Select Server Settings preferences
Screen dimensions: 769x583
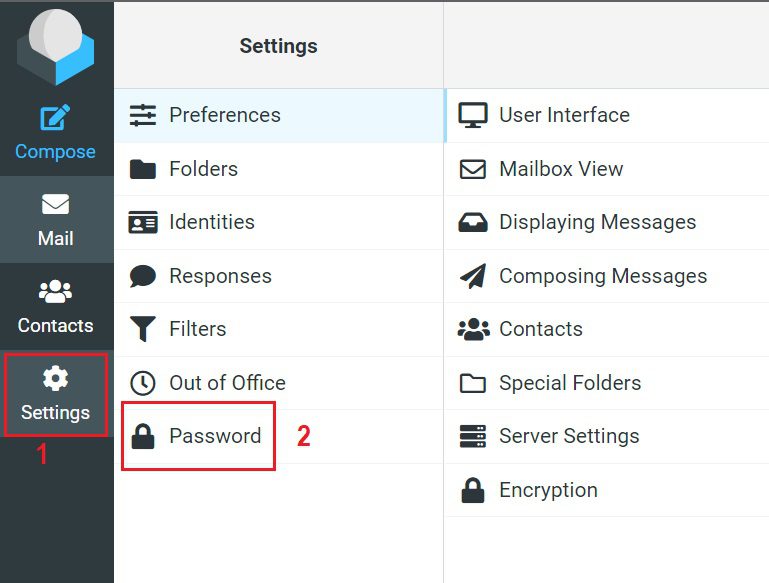tap(568, 436)
